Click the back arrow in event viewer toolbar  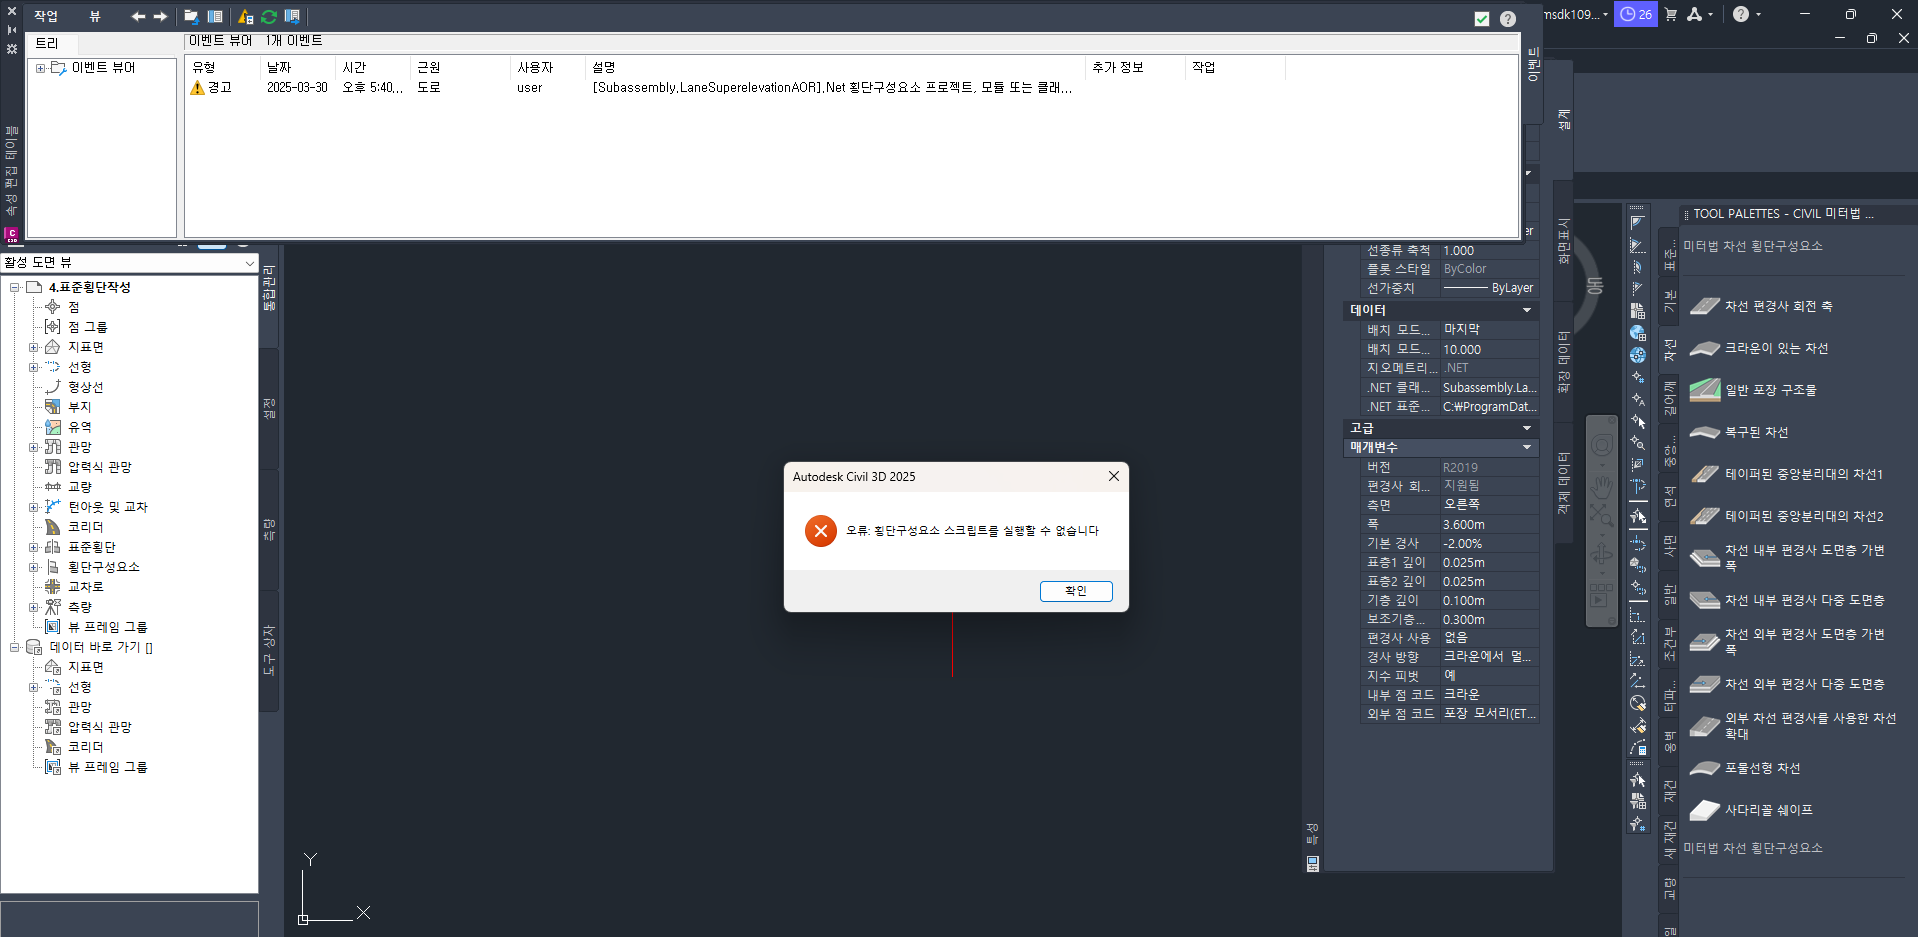point(138,16)
